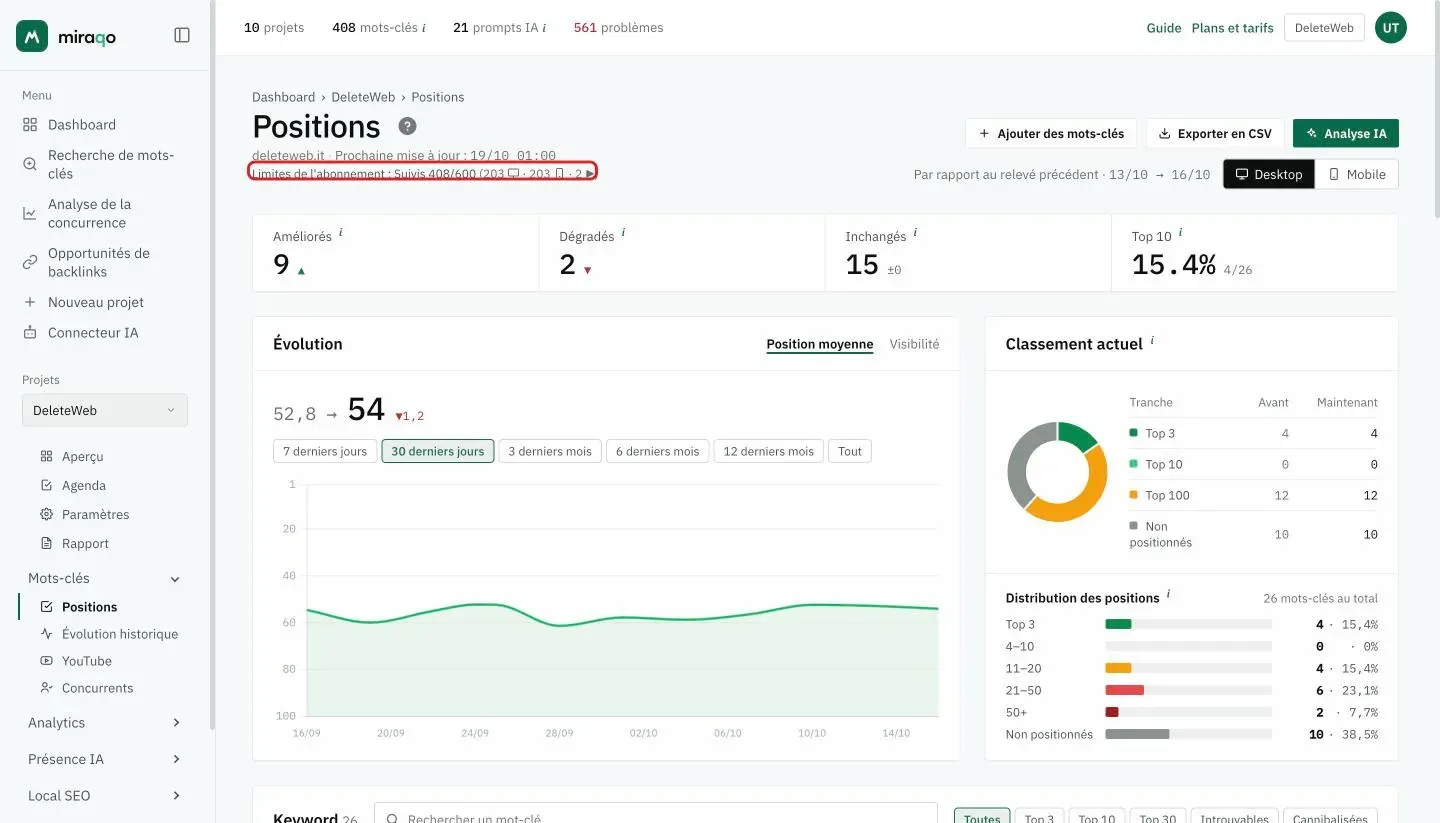This screenshot has width=1440, height=823.
Task: Open the Plans et tarifs link
Action: tap(1232, 28)
